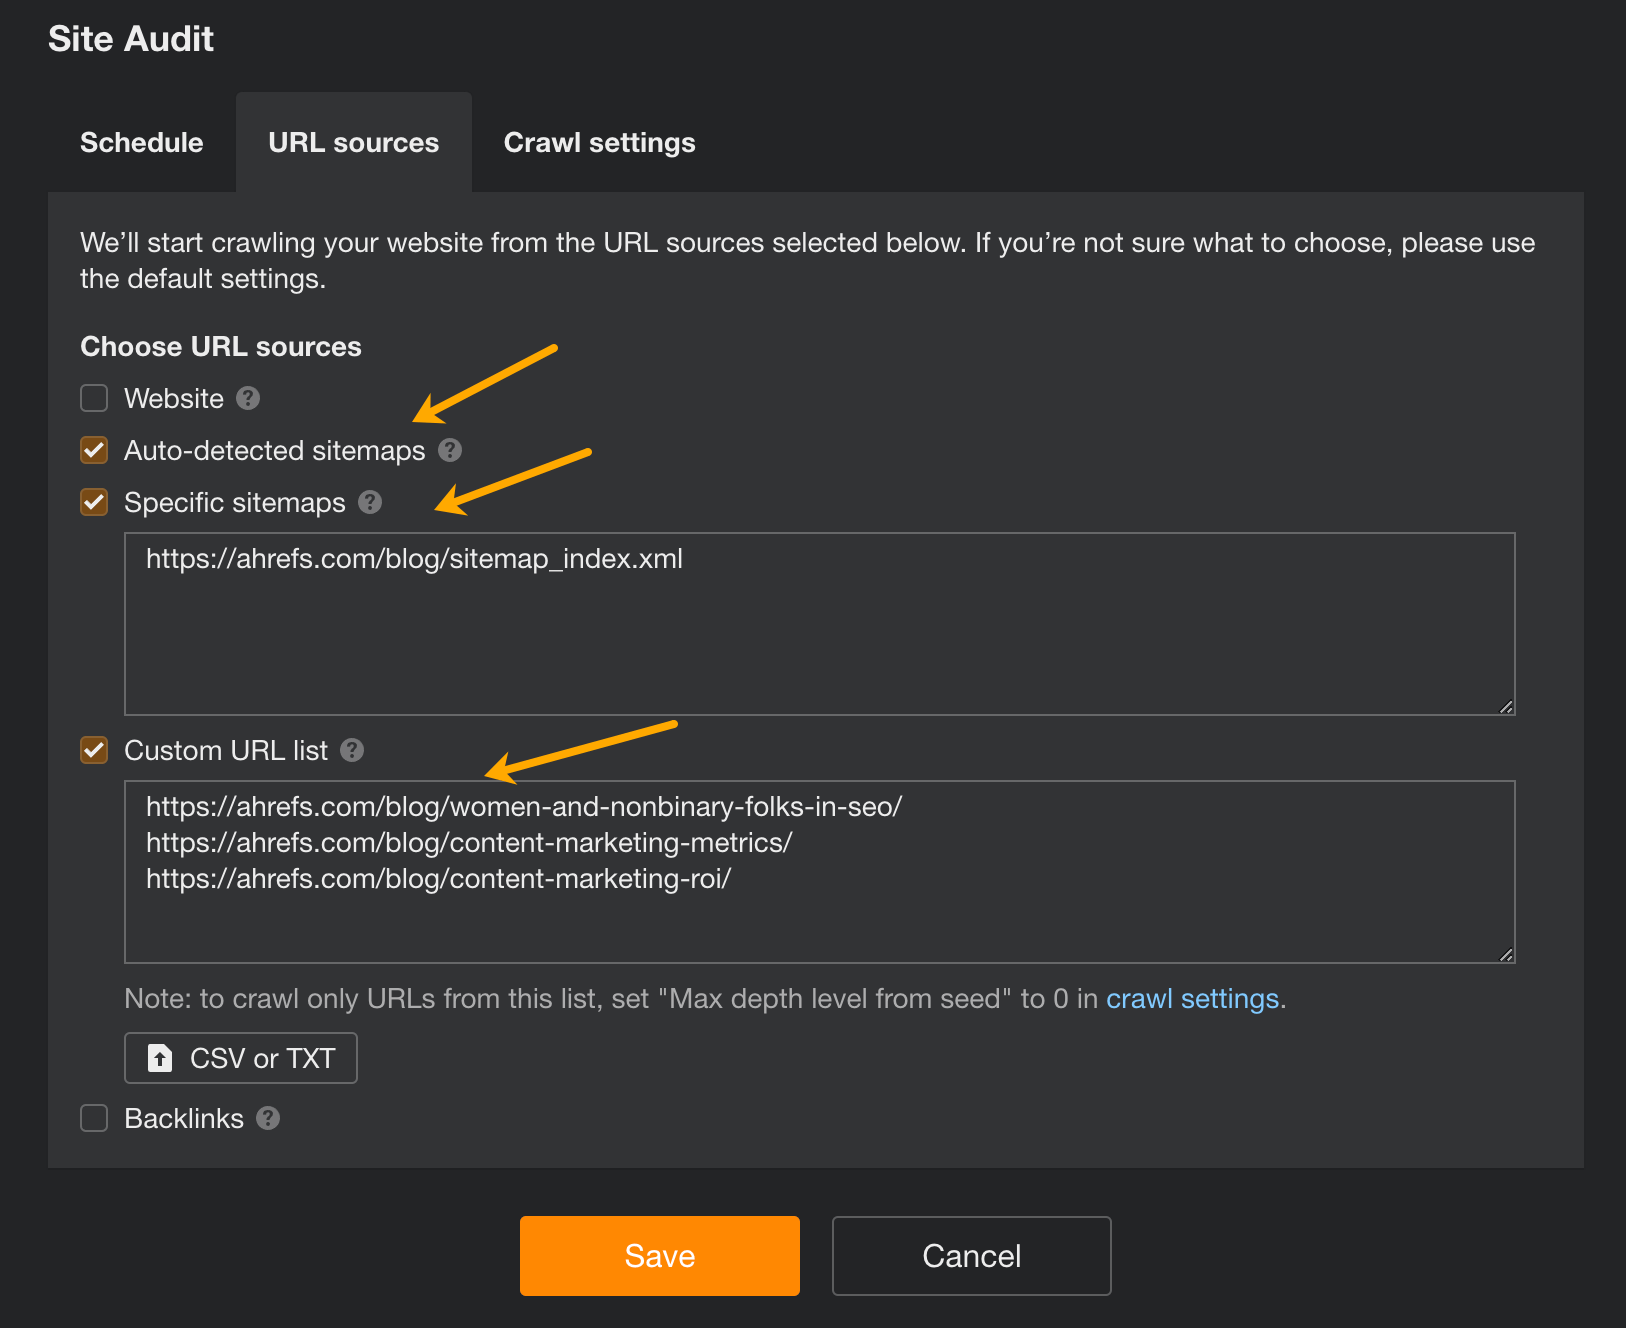Open the crawl settings link
The image size is (1626, 1328).
click(1192, 998)
